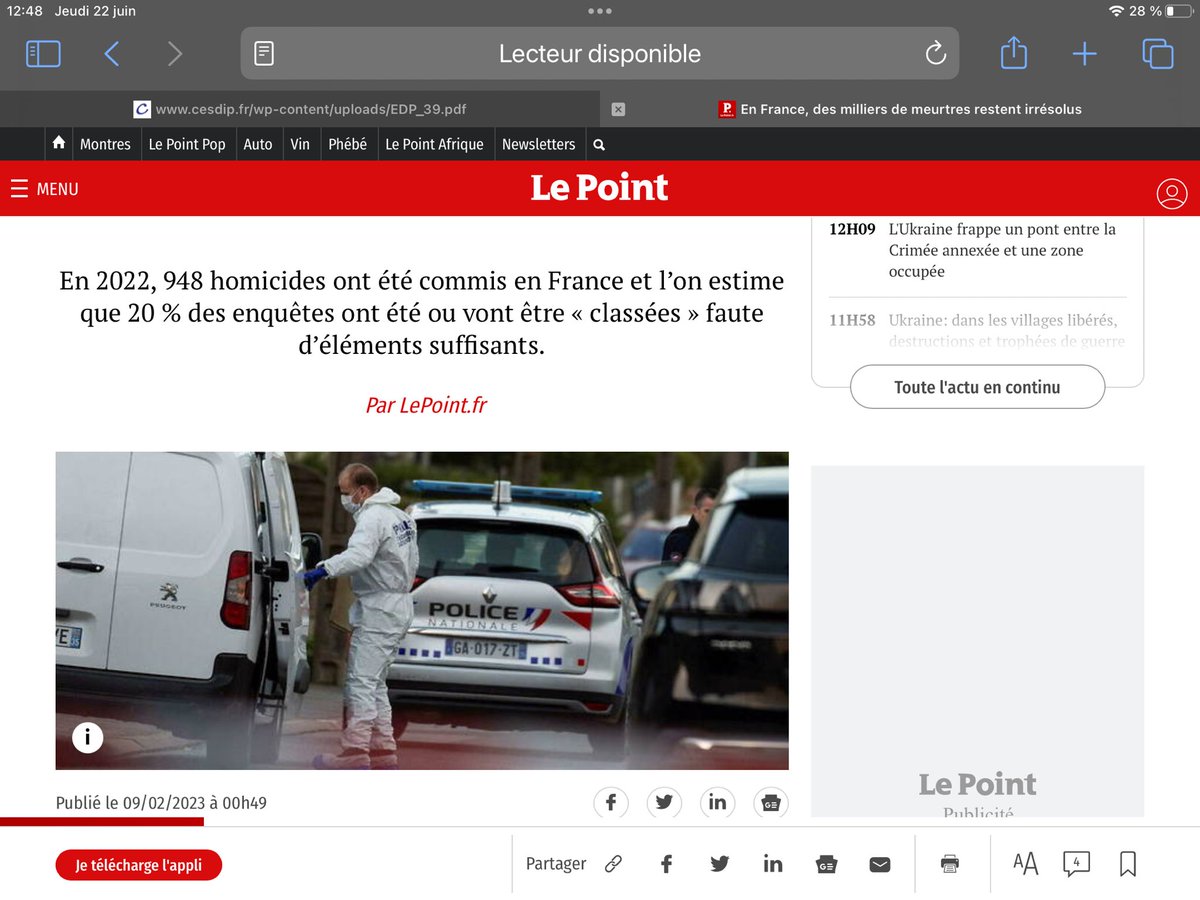Copy article link in bottom bar
Screen dimensions: 1200x900
pyautogui.click(x=614, y=864)
